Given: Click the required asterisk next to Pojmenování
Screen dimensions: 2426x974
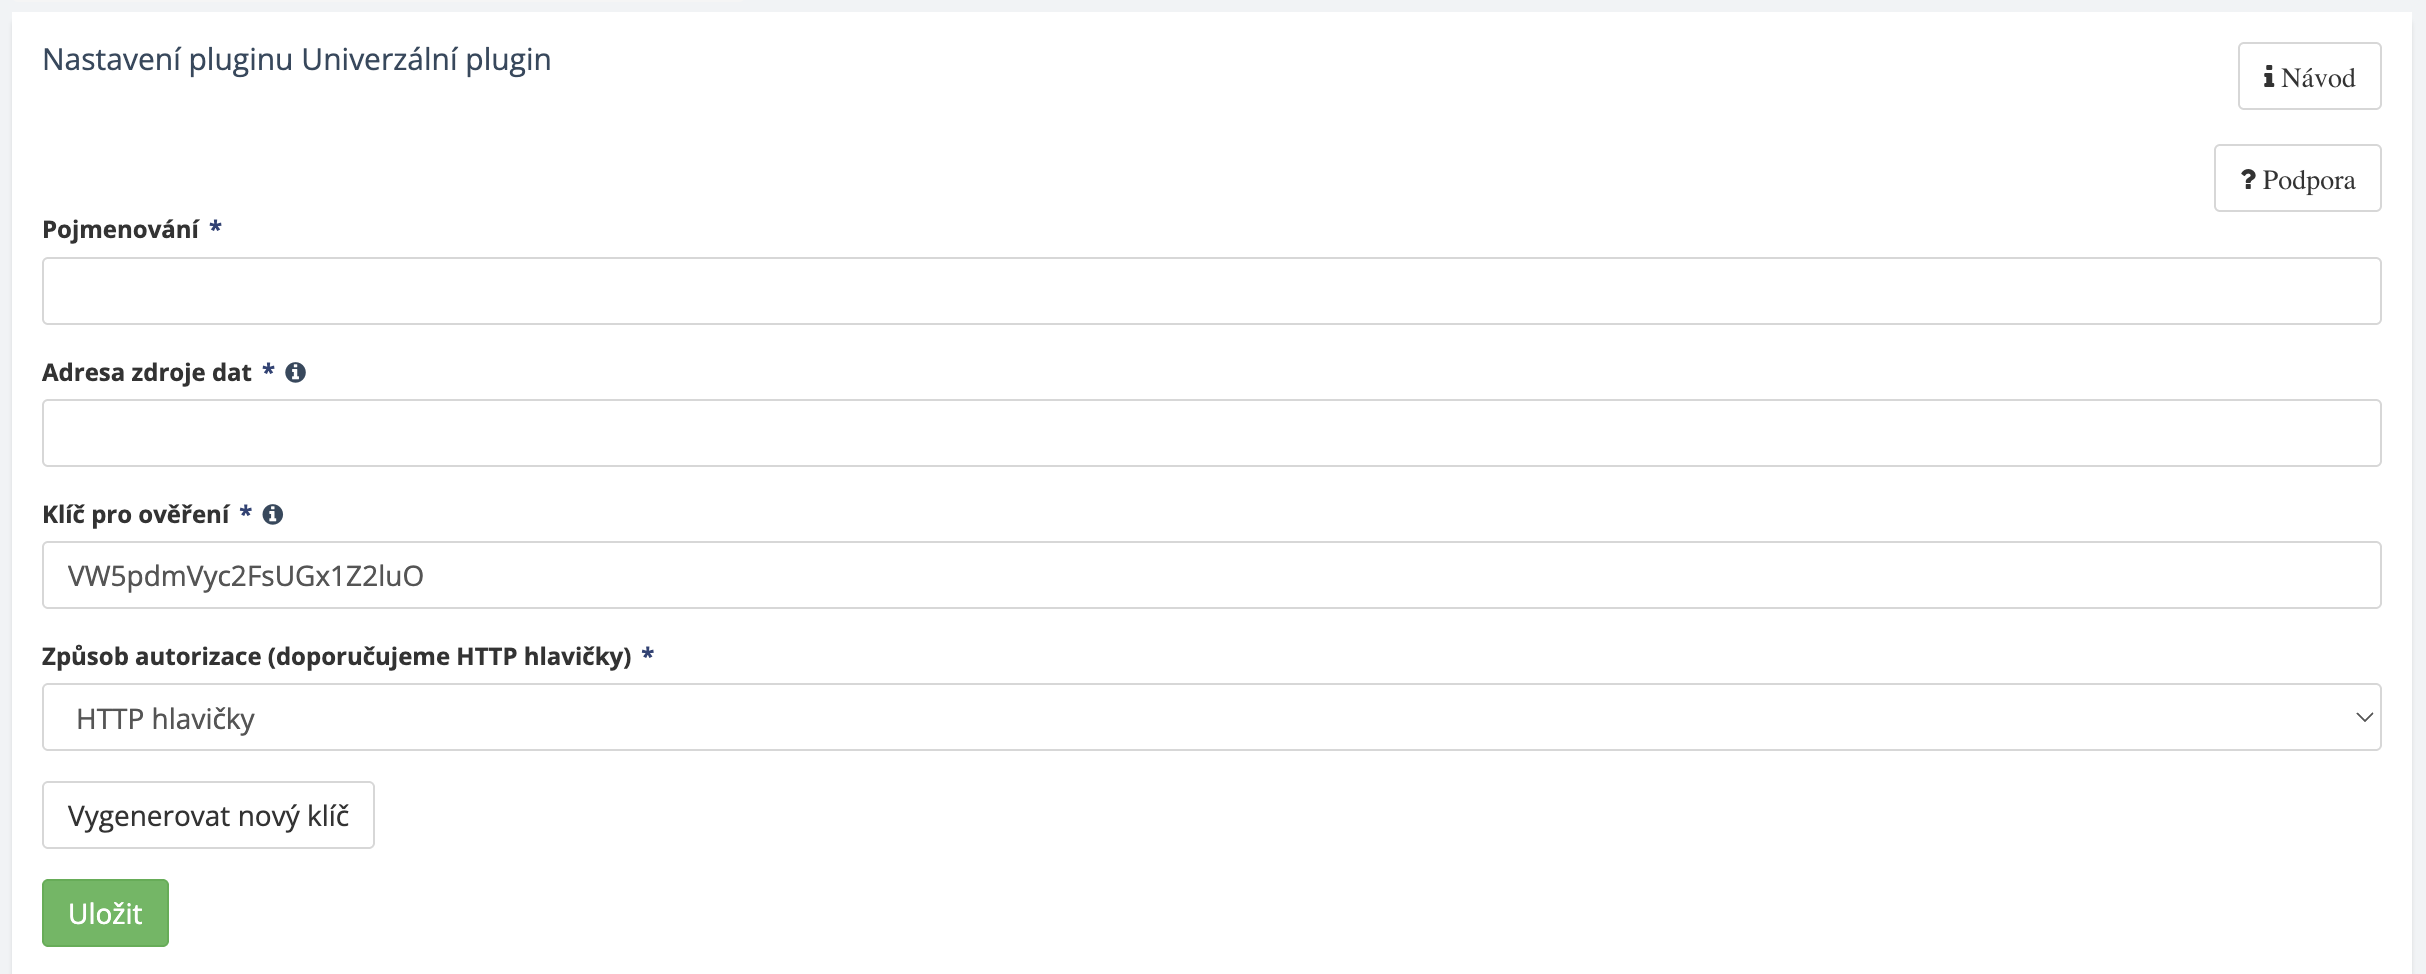Looking at the screenshot, I should (215, 229).
